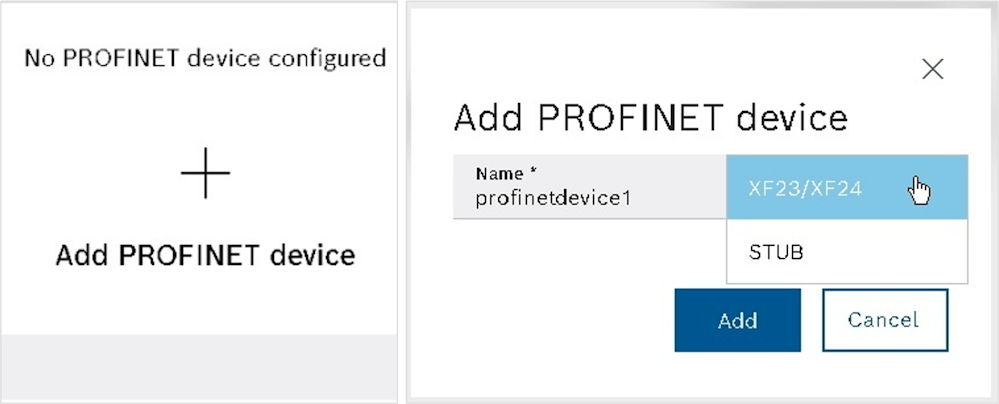Select XF23/XF24 from the port list

[847, 187]
